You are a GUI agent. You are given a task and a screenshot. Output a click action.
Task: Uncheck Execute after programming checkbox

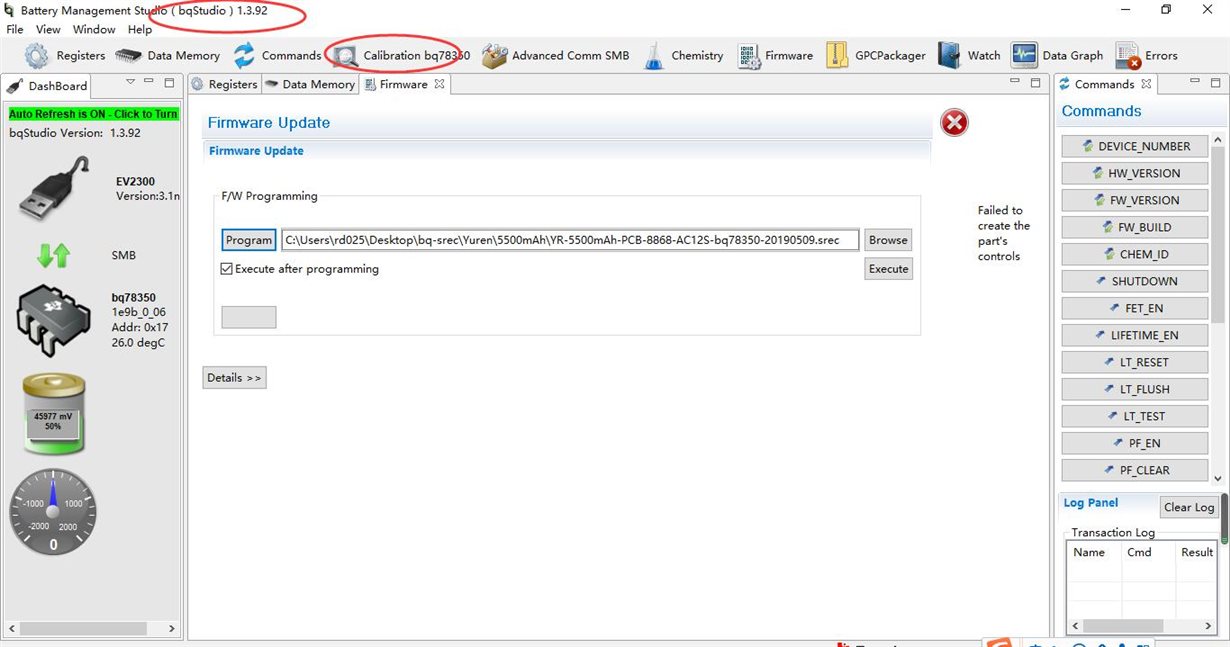227,269
